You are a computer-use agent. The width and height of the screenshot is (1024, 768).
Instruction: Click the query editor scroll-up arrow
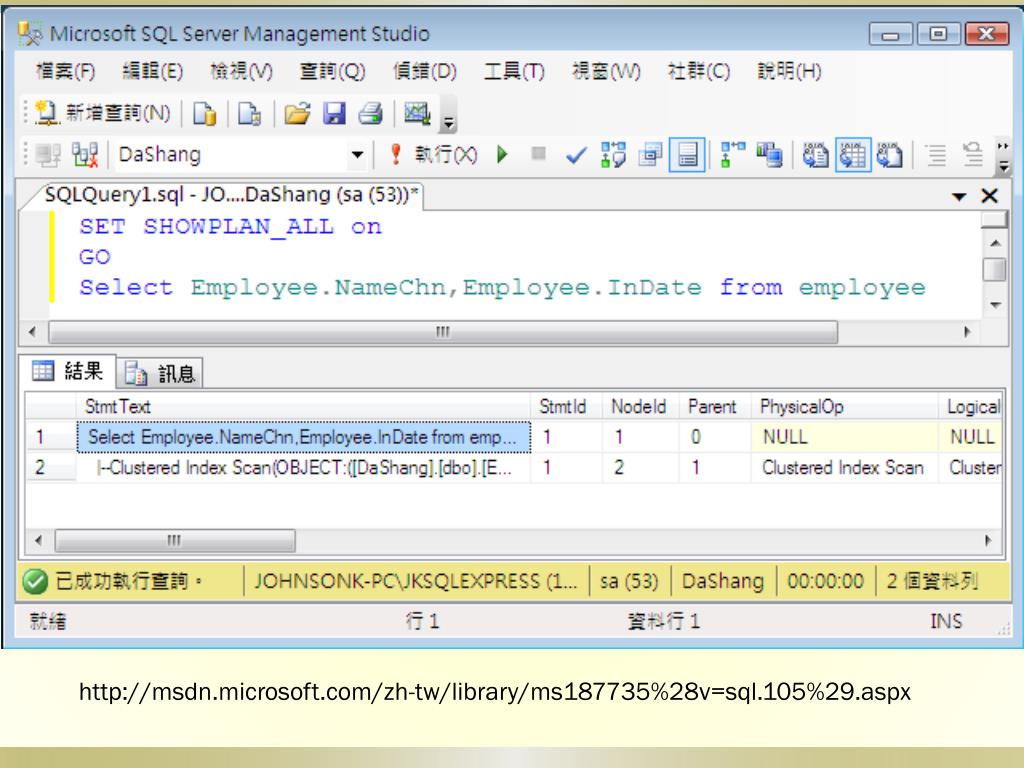coord(995,244)
